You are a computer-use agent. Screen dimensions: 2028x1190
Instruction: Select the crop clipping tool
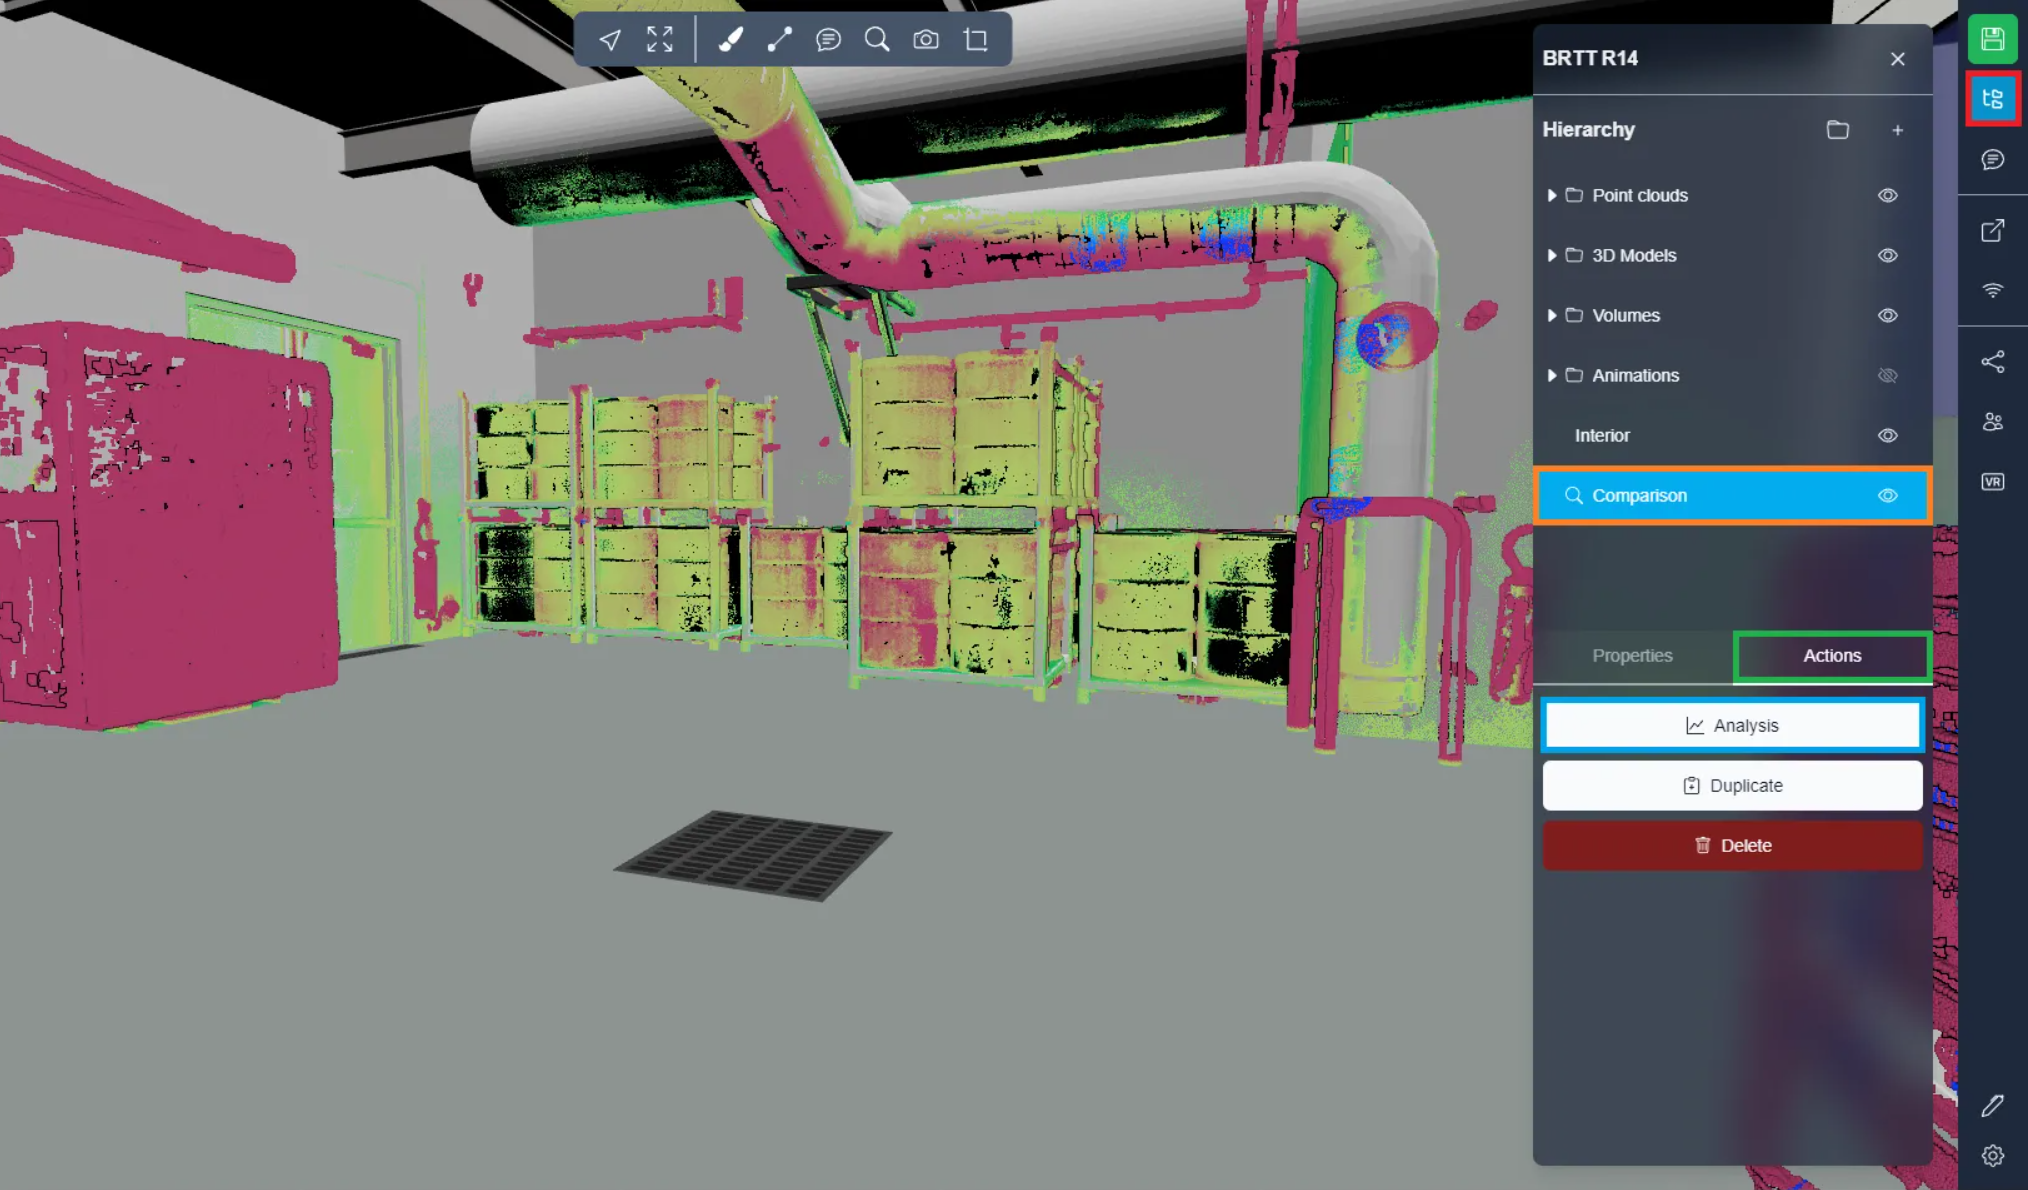tap(976, 40)
